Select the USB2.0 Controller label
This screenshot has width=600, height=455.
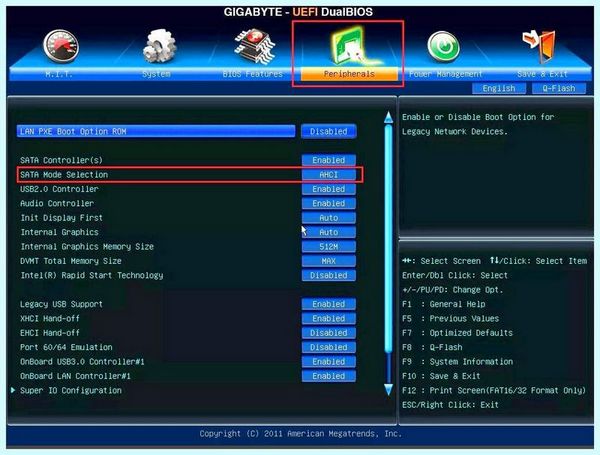click(59, 189)
